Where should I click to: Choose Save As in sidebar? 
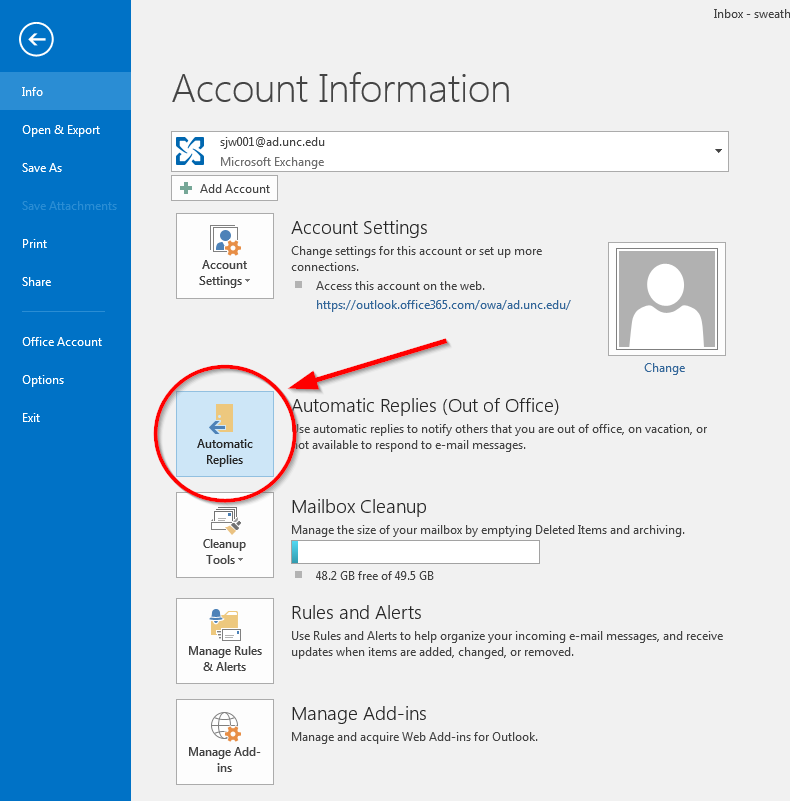[42, 168]
